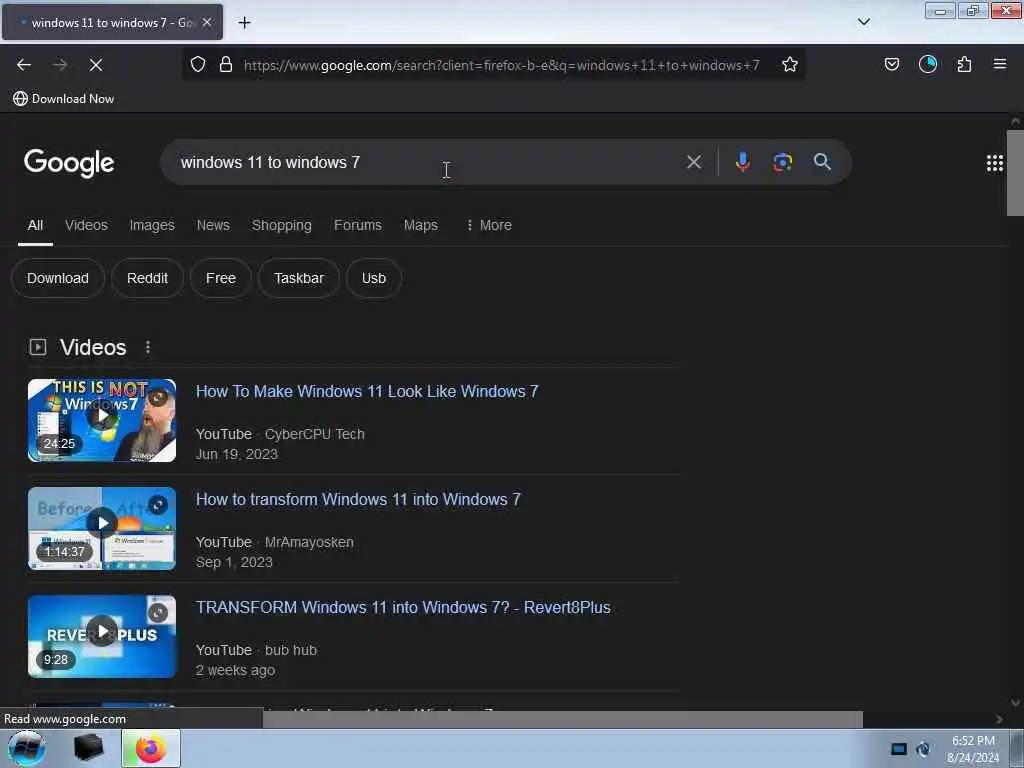1024x768 pixels.
Task: Click the system tray globe icon
Action: (923, 749)
